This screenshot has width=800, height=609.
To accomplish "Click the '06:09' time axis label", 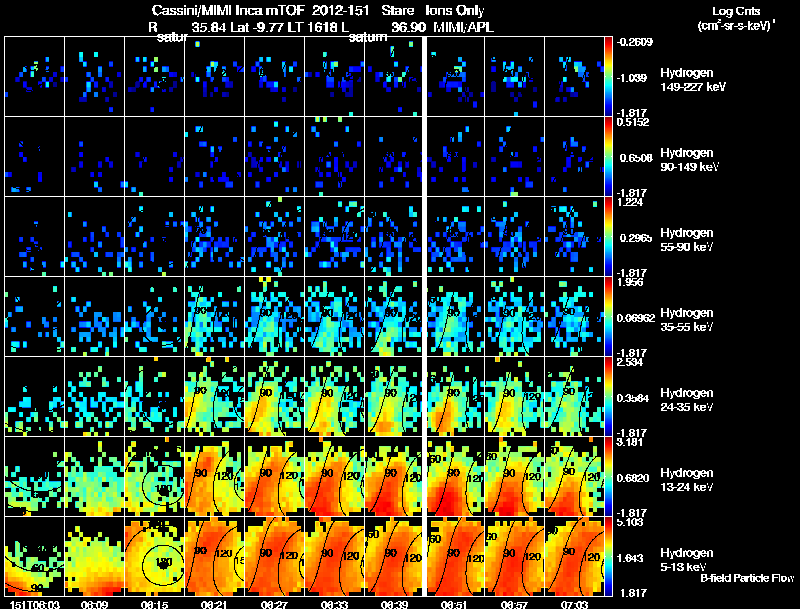I will coord(94,604).
